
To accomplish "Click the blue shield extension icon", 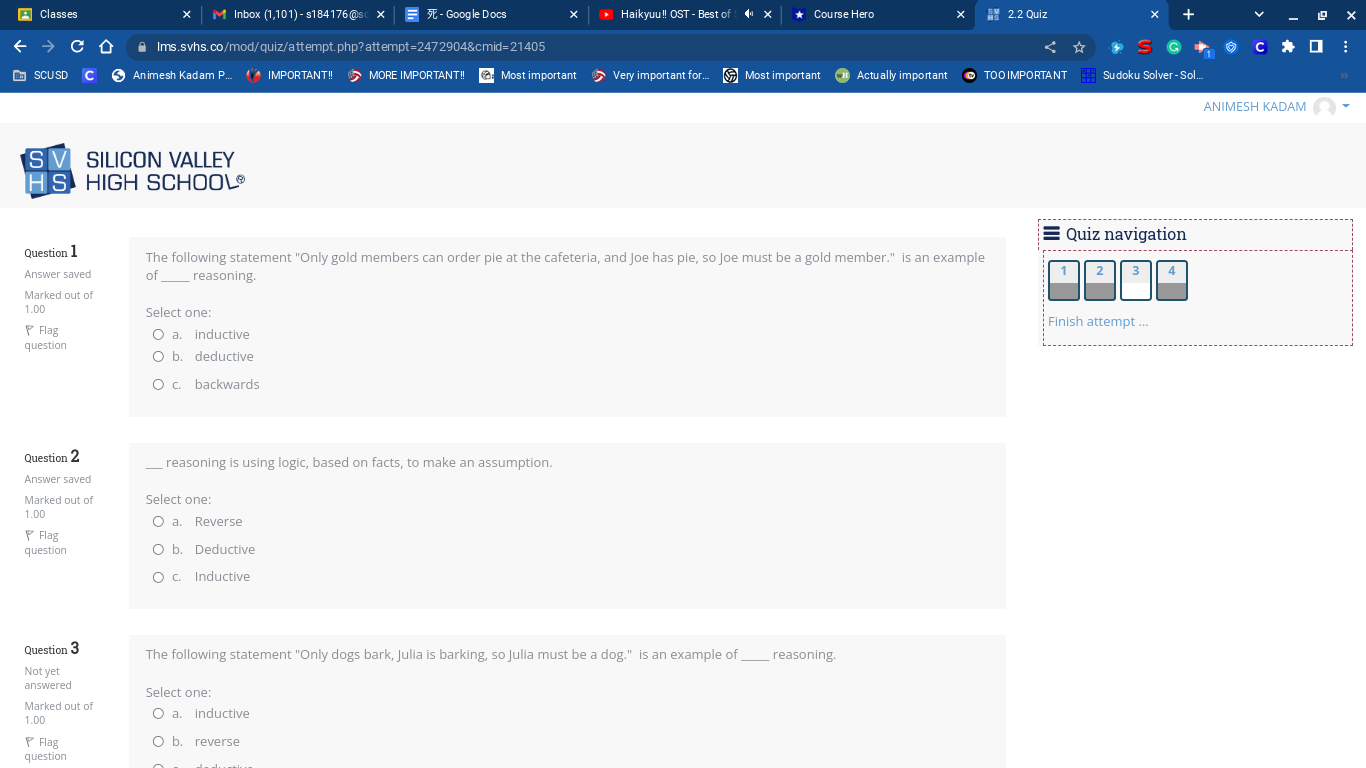I will pos(1231,47).
